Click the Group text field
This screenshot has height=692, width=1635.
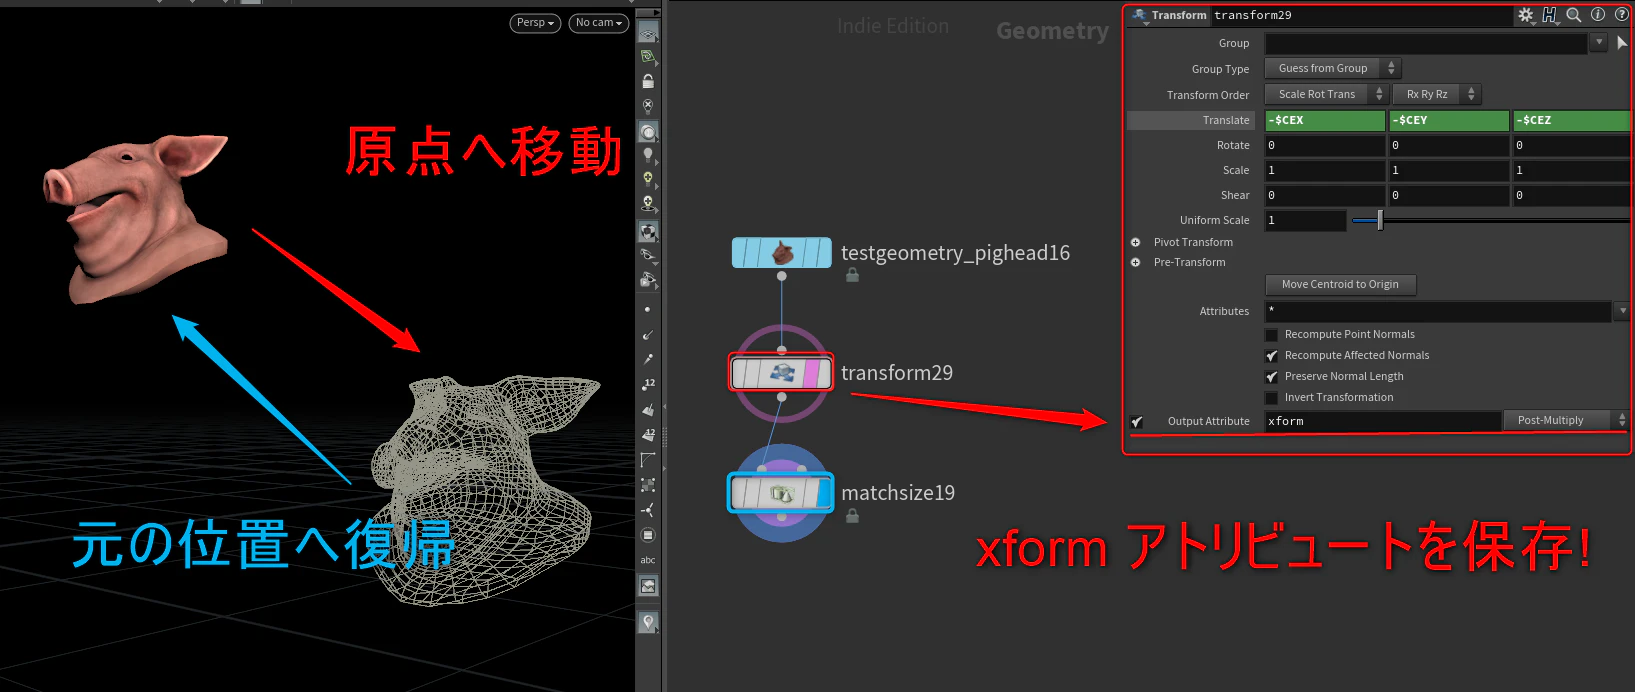1426,43
